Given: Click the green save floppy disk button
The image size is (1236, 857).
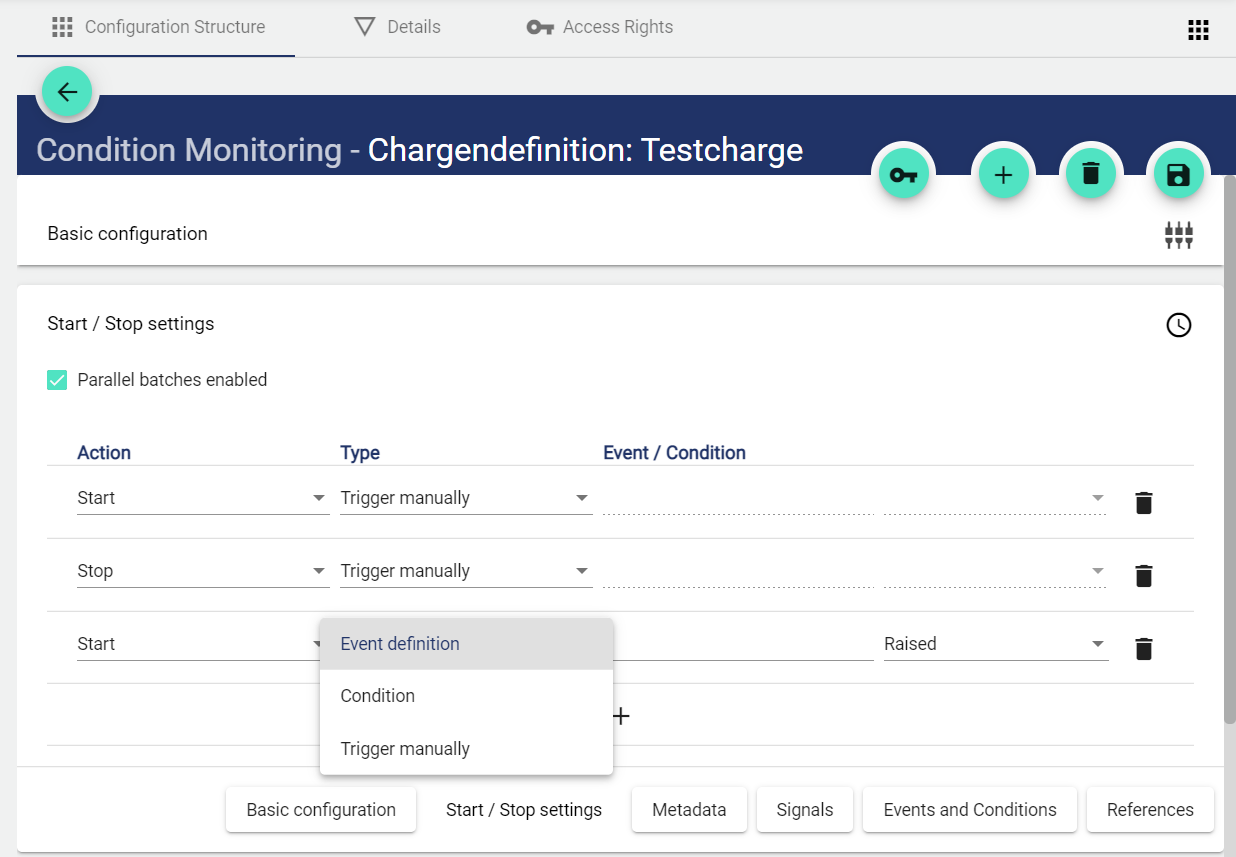Looking at the screenshot, I should pos(1178,175).
